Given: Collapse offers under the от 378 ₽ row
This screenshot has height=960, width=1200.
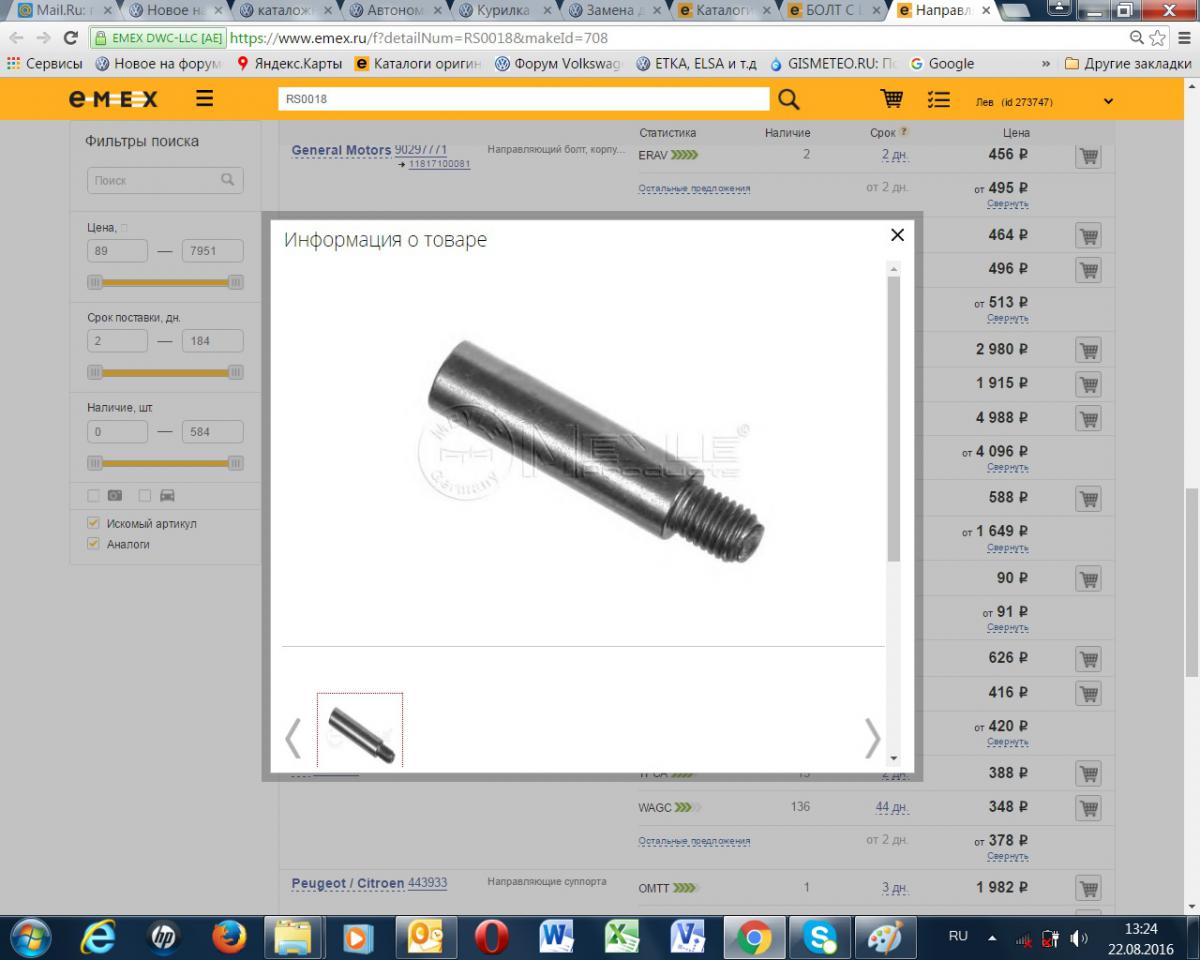Looking at the screenshot, I should coord(1007,856).
